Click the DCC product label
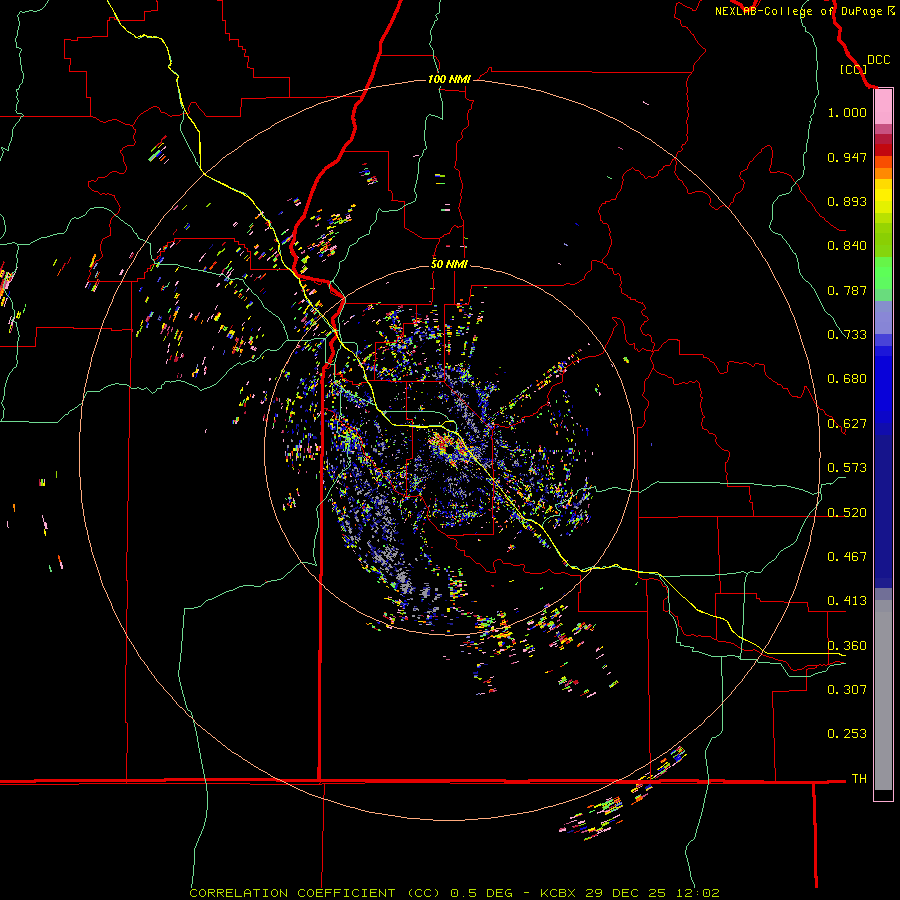Screen dimensions: 900x900 click(x=878, y=60)
